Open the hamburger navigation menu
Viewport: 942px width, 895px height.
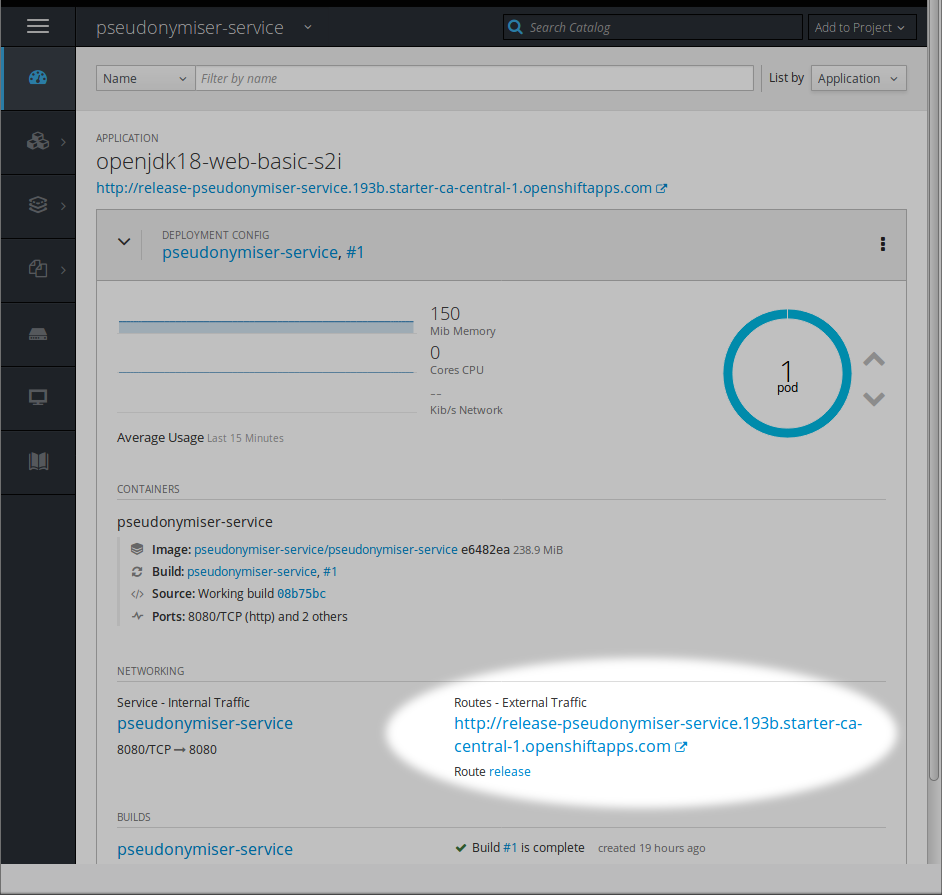click(x=38, y=27)
